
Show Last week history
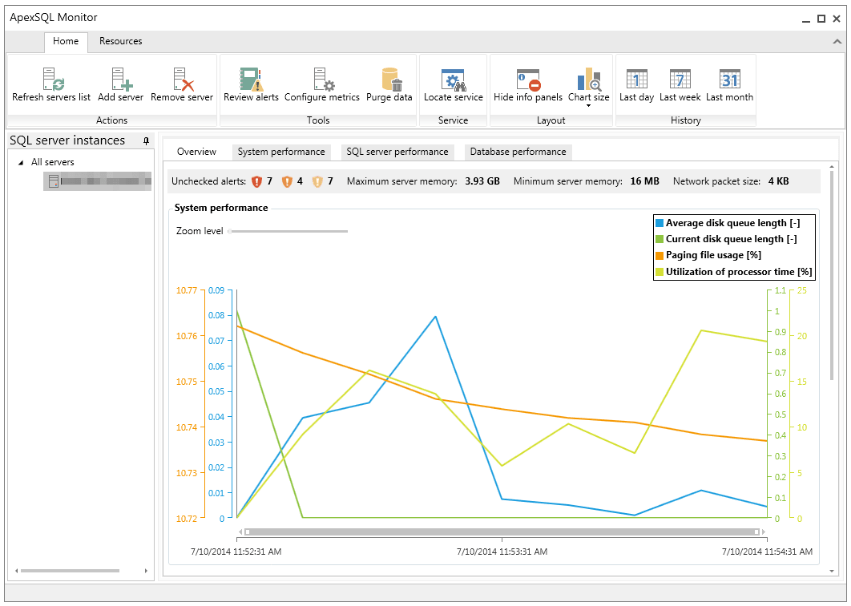click(x=680, y=86)
